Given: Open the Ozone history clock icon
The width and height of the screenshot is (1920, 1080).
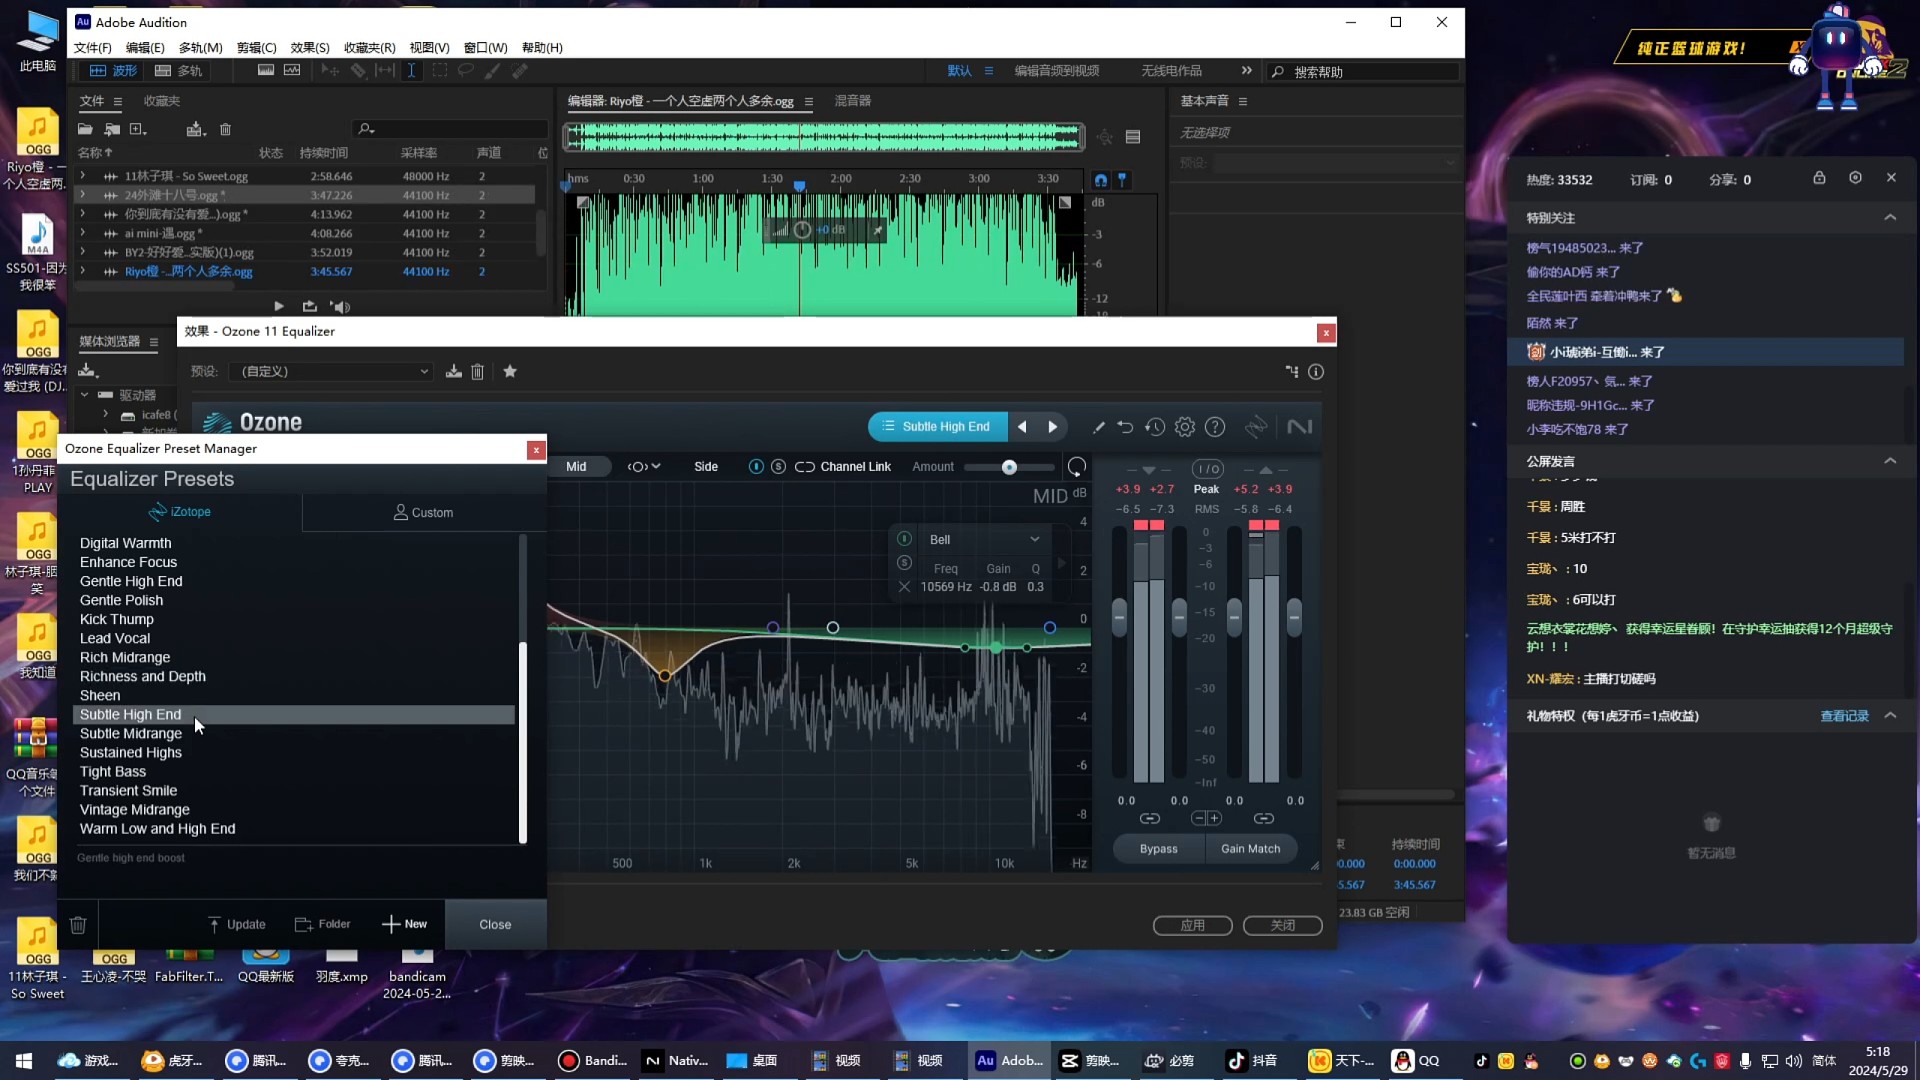Looking at the screenshot, I should coord(1155,427).
